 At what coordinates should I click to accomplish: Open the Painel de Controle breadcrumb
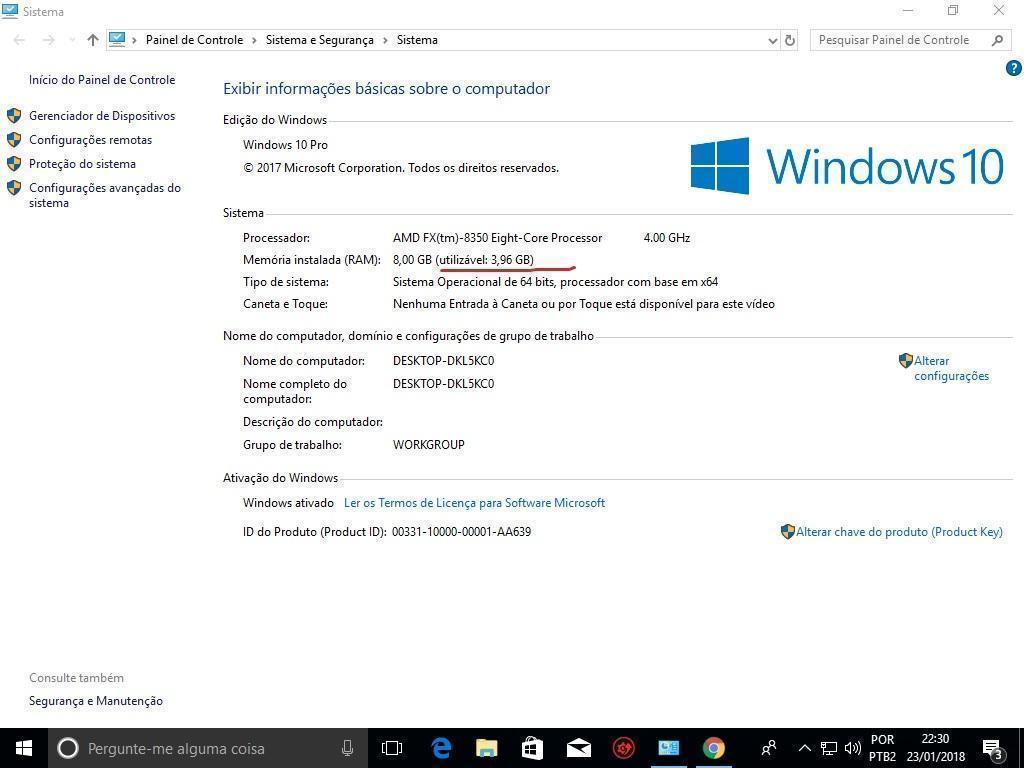[195, 40]
